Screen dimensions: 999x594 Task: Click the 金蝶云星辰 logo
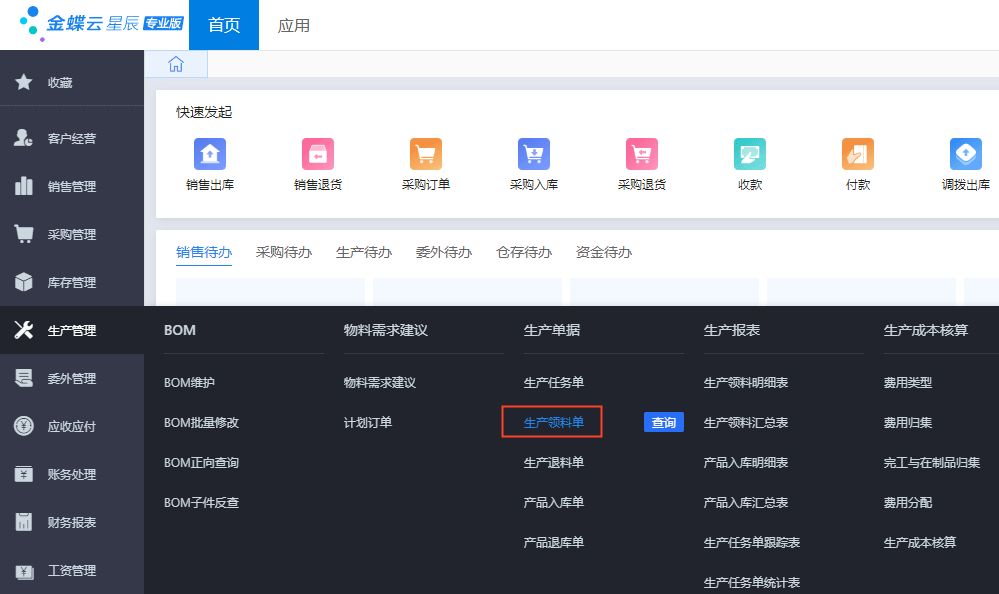coord(102,24)
